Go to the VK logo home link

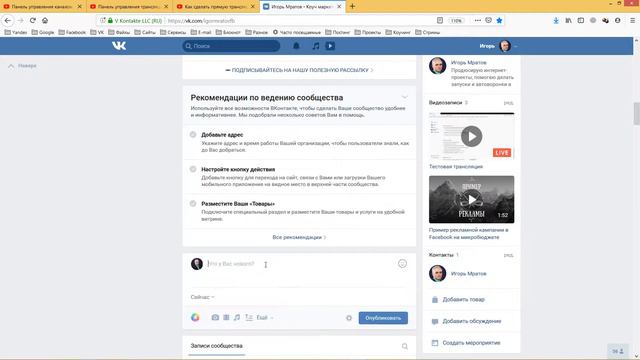point(119,46)
